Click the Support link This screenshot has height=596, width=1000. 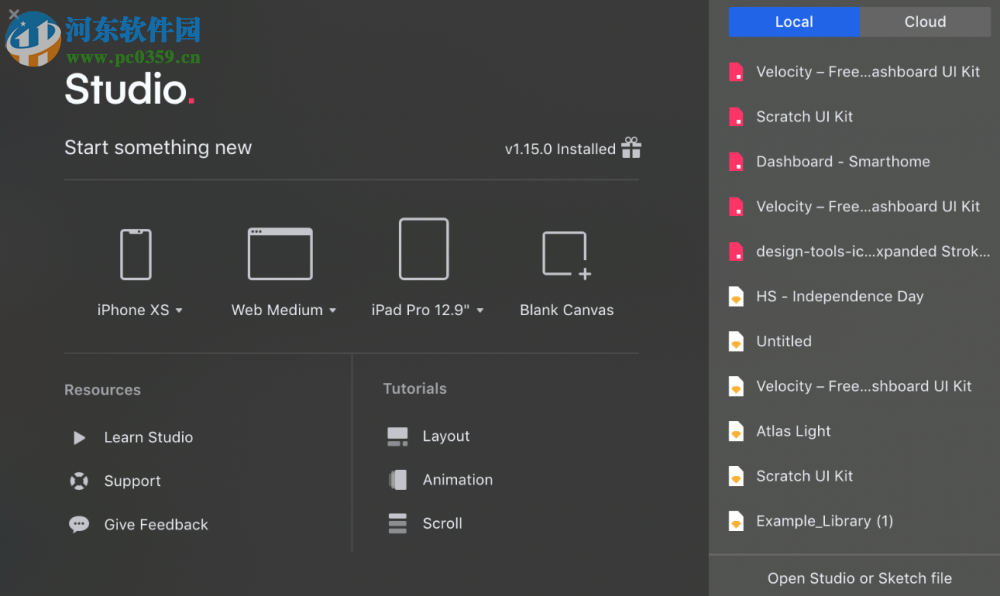(132, 481)
